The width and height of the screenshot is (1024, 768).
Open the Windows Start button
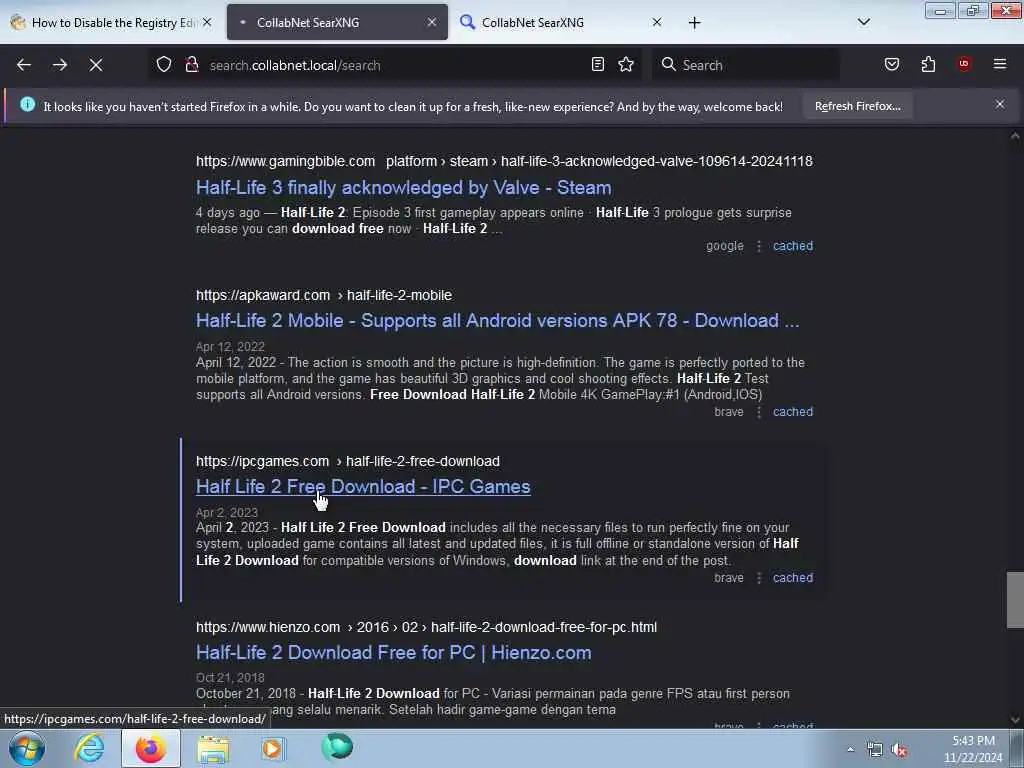[x=26, y=748]
